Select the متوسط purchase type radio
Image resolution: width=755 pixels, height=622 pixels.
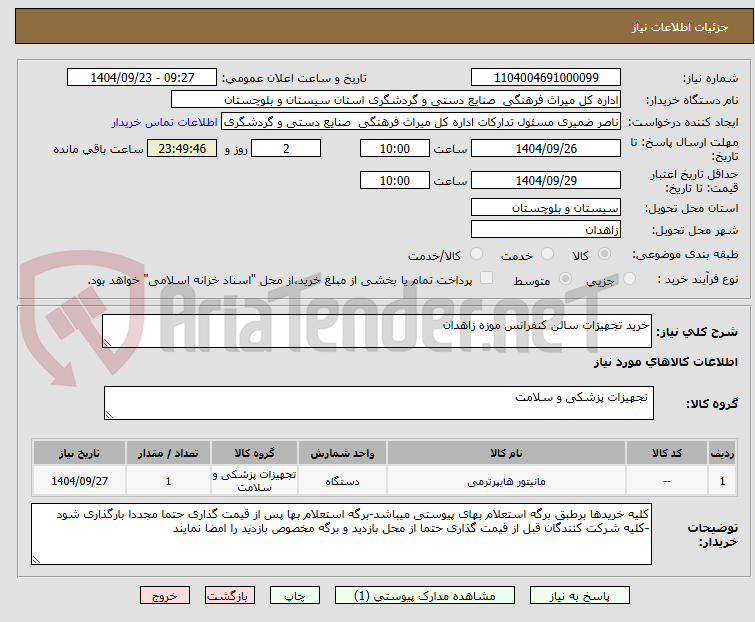tap(565, 278)
